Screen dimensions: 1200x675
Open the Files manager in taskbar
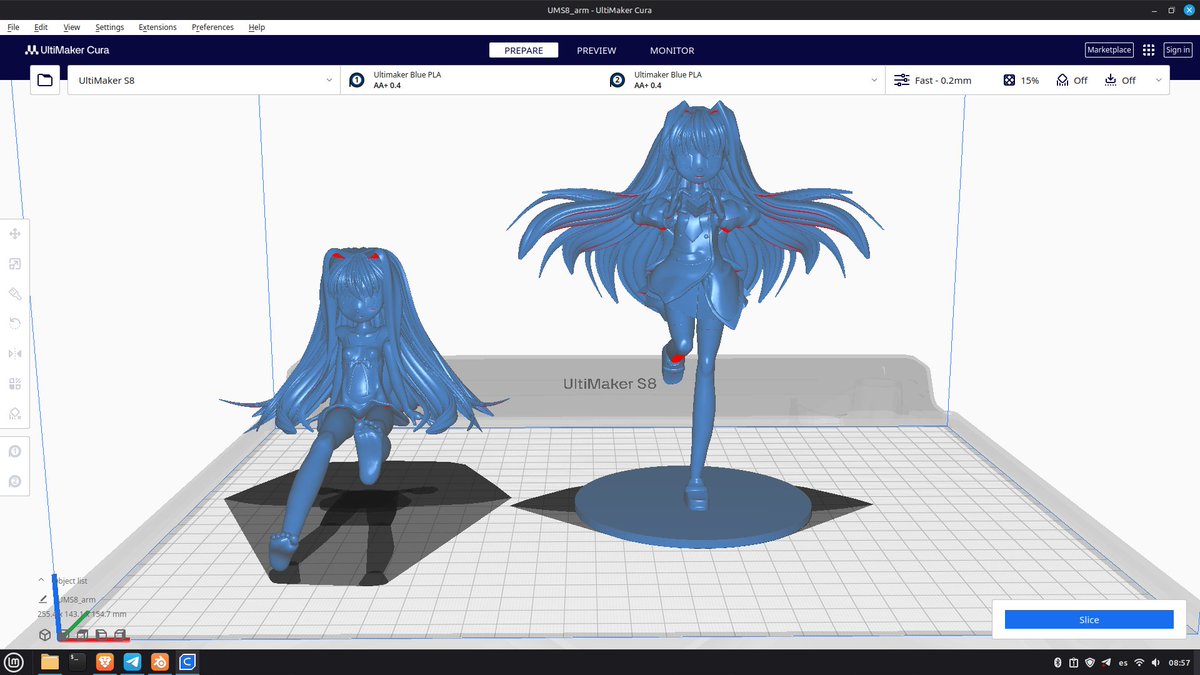click(x=49, y=662)
